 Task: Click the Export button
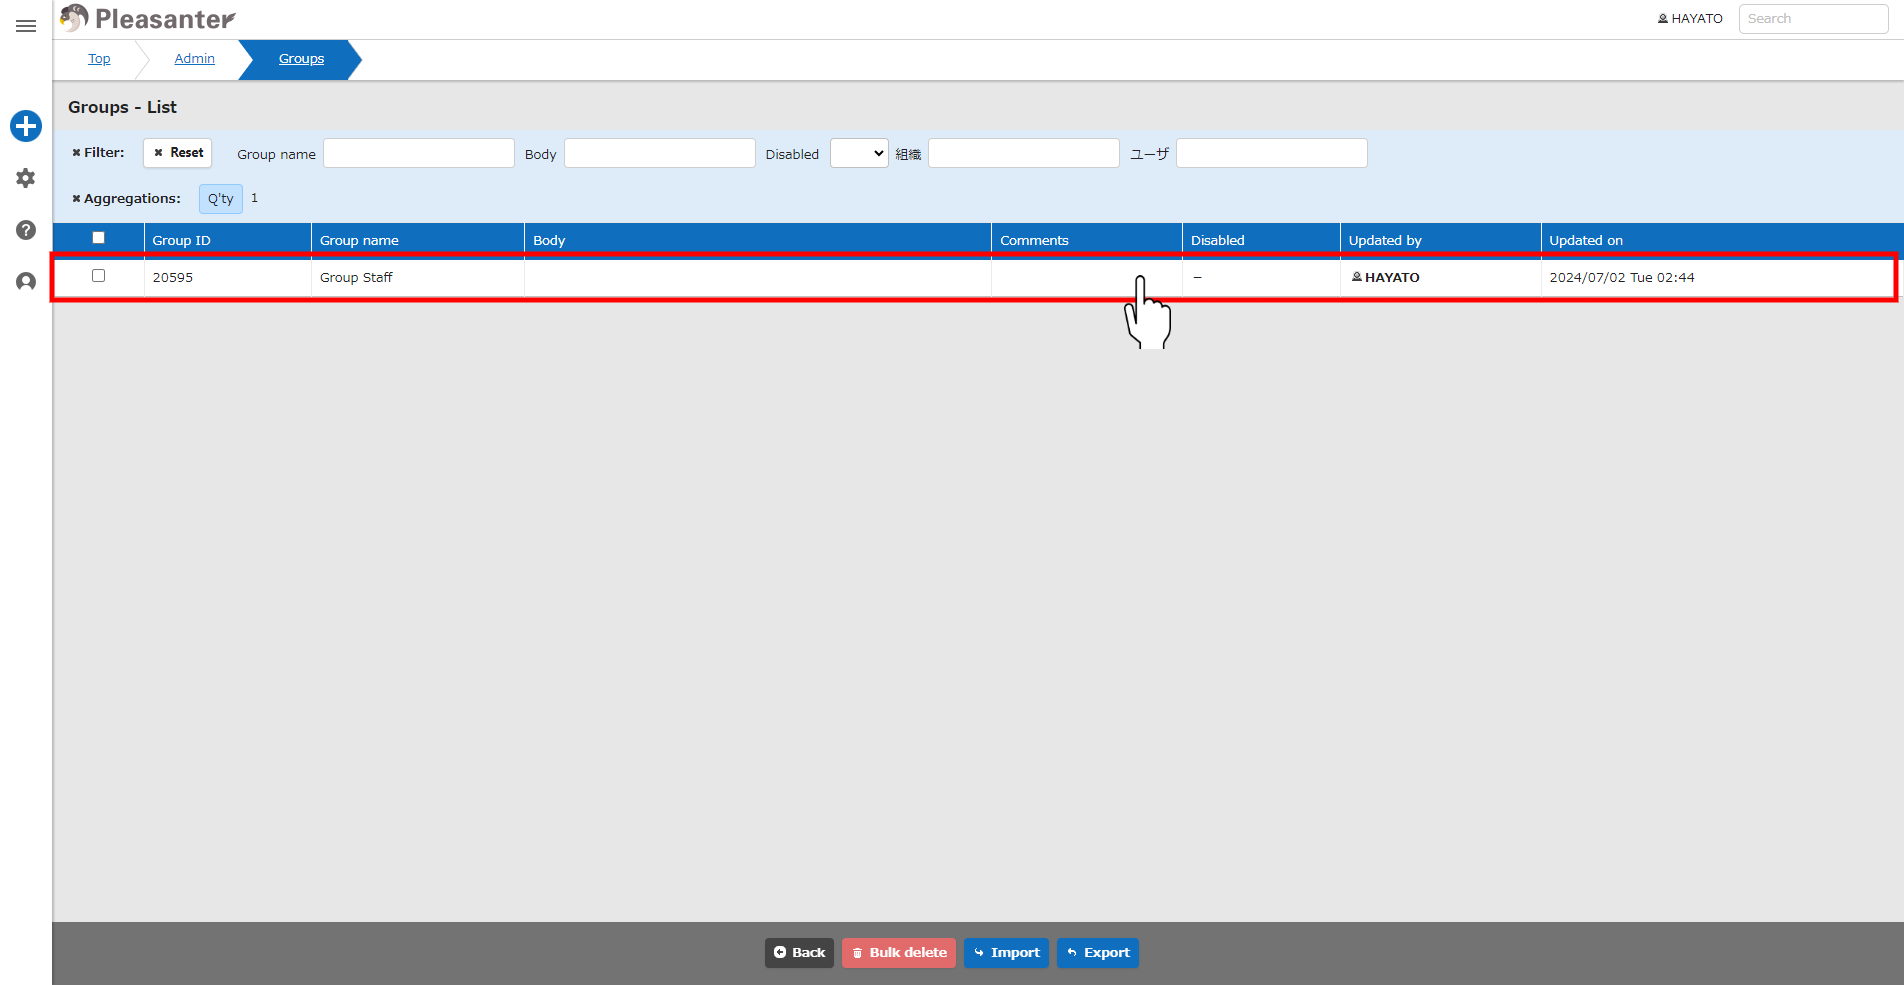click(x=1098, y=953)
